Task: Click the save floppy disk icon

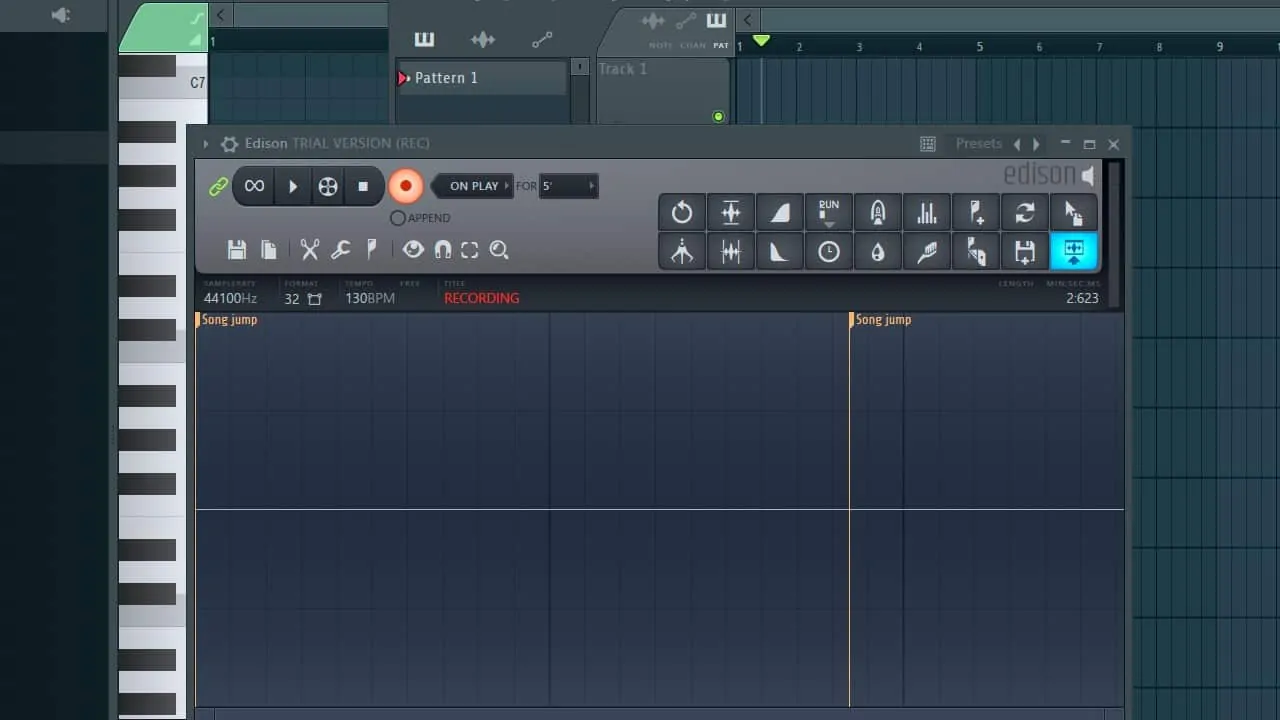Action: [237, 250]
